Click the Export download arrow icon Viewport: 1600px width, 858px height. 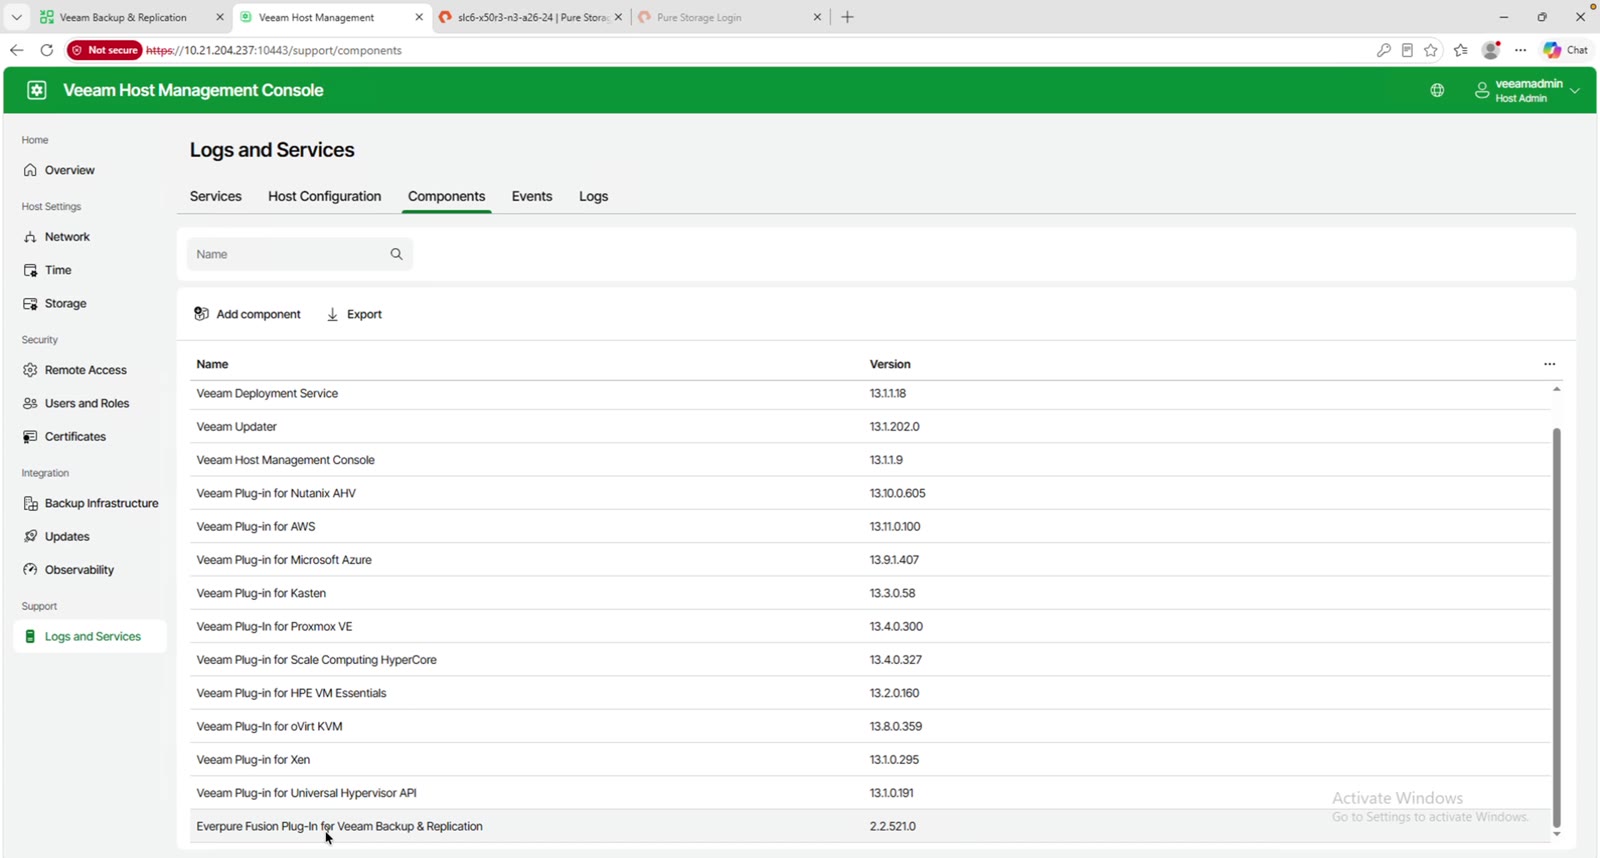[332, 314]
